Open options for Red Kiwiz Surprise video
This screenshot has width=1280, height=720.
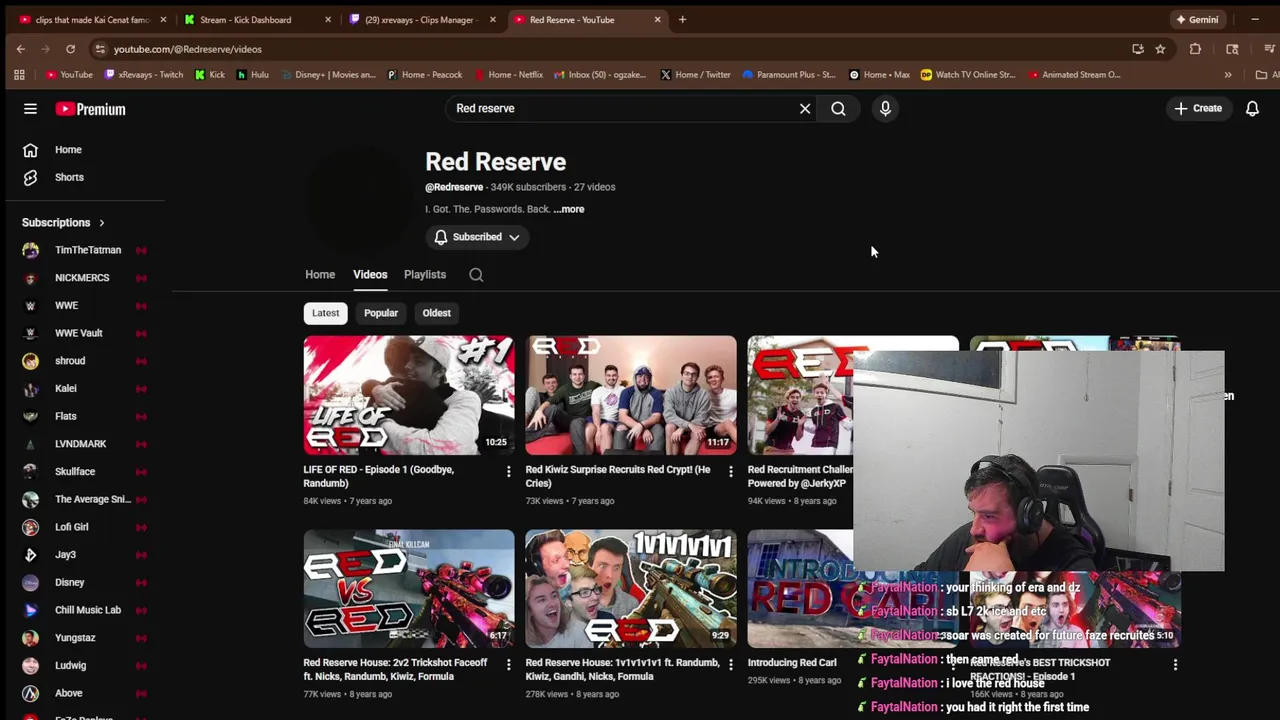coord(730,471)
